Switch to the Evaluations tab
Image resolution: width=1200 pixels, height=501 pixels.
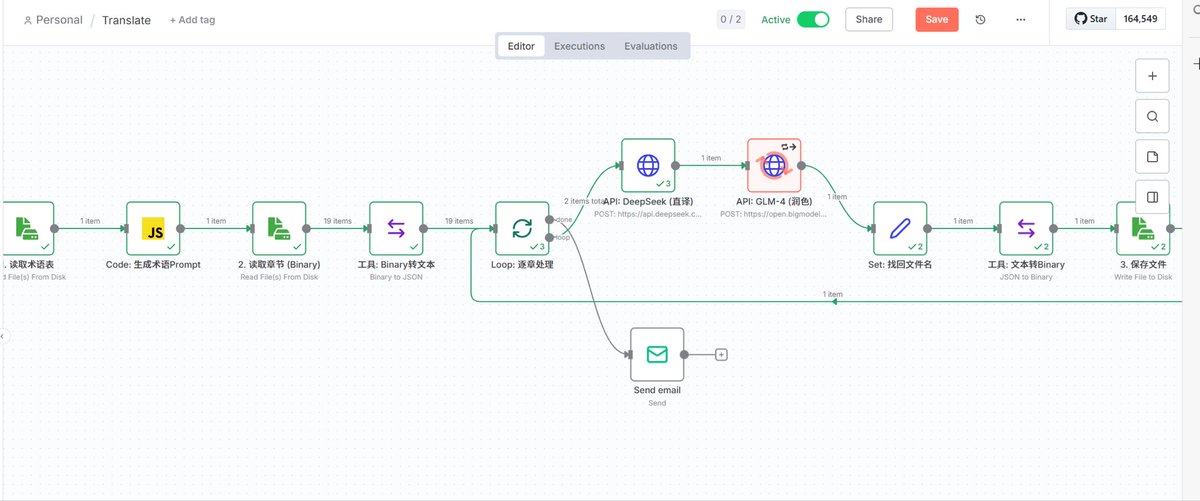point(650,46)
